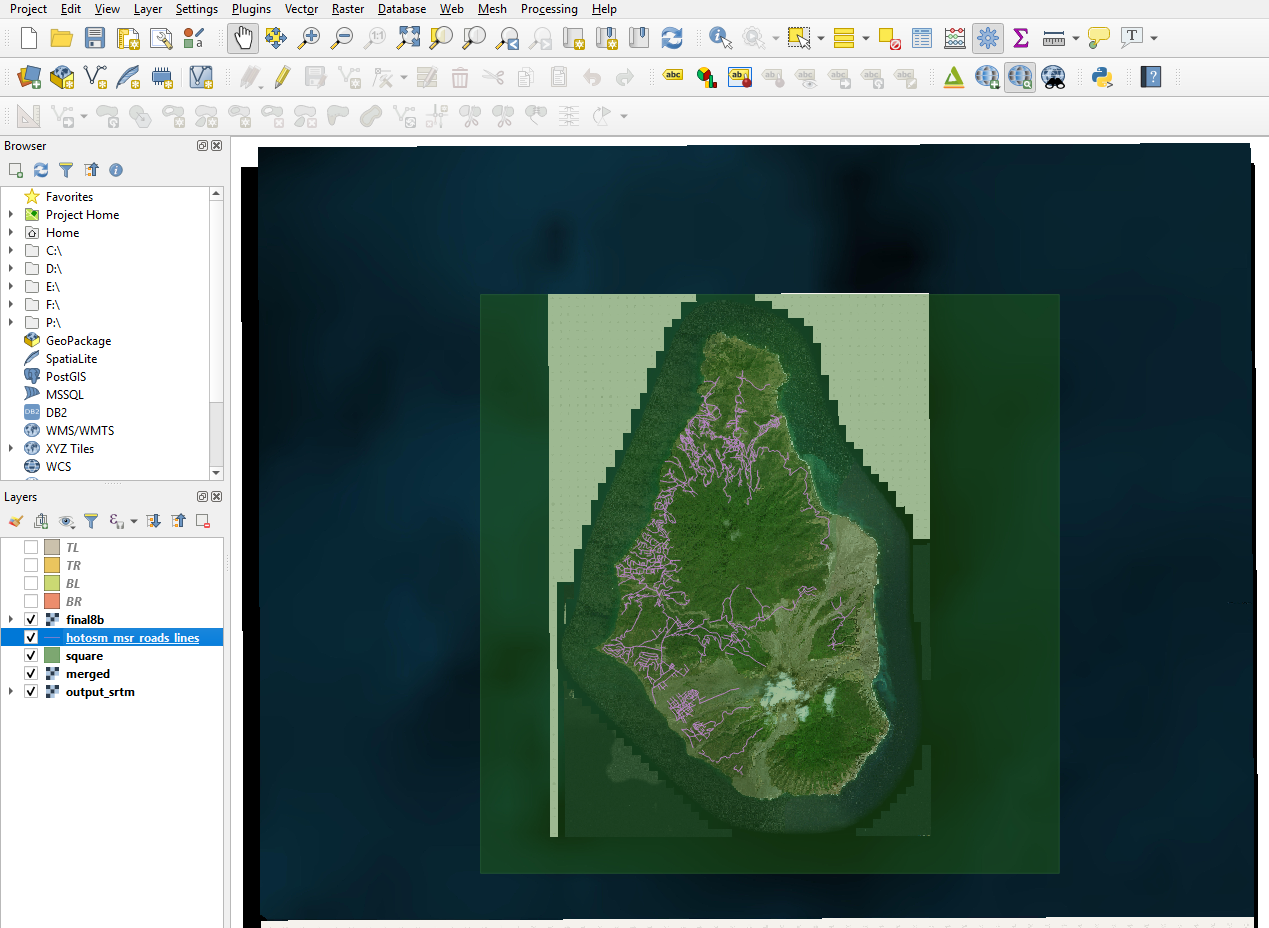Select the Identify Features tool

[720, 38]
